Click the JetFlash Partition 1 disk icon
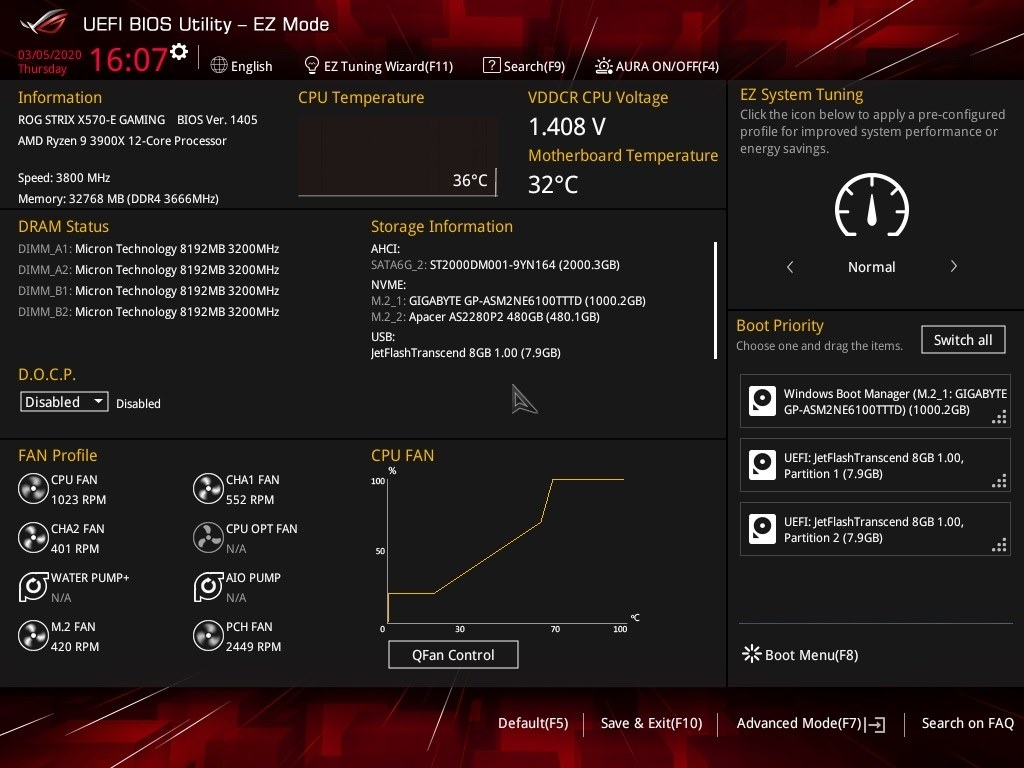Image resolution: width=1024 pixels, height=768 pixels. click(x=762, y=465)
